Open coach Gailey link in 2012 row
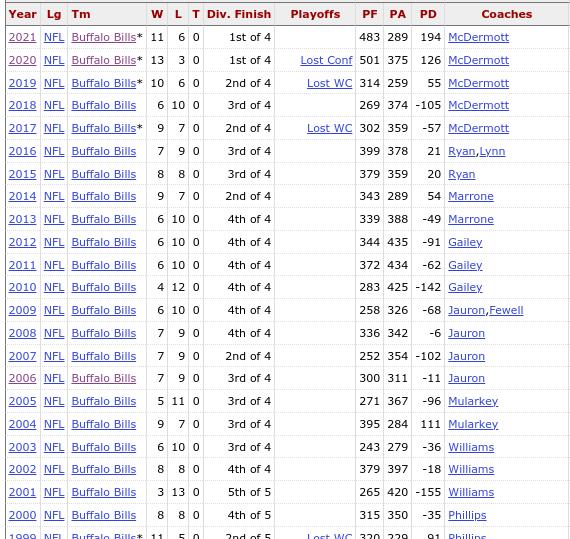 (x=465, y=242)
